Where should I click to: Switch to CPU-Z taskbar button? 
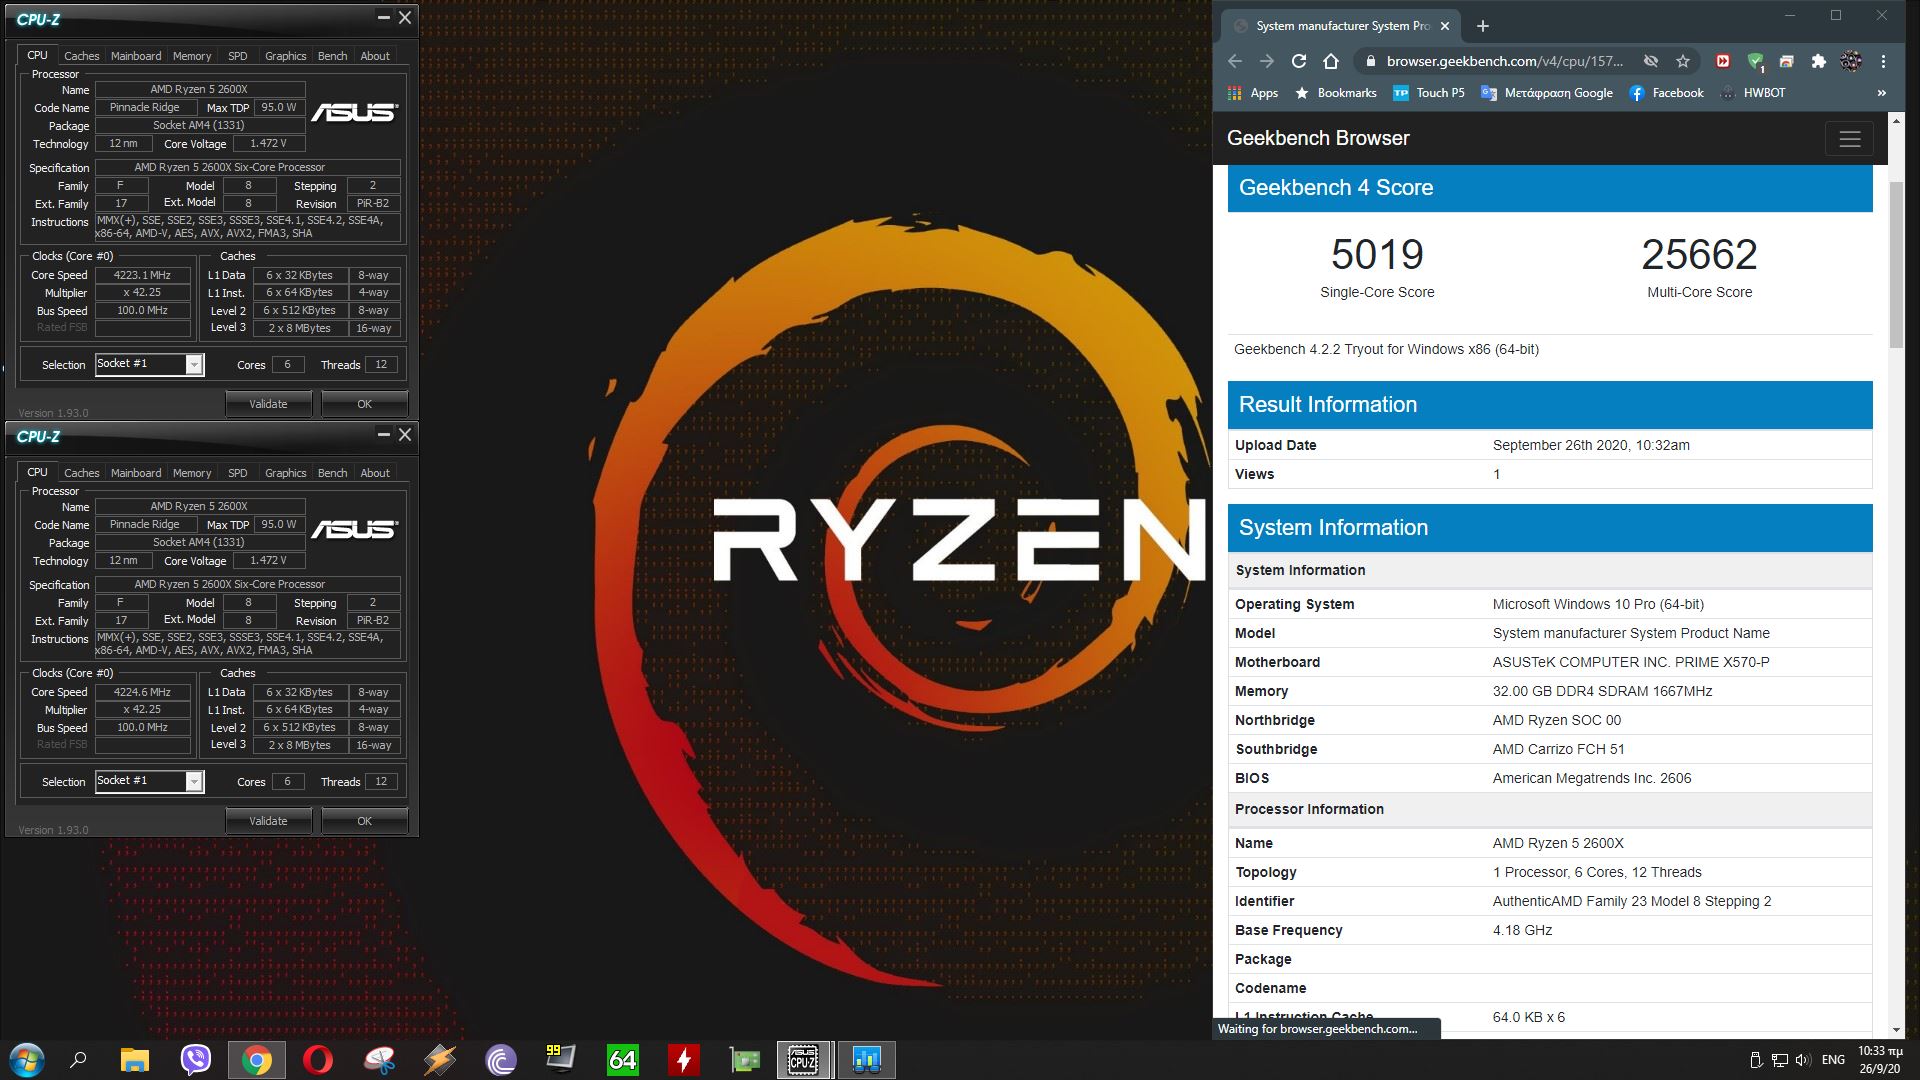(x=804, y=1060)
